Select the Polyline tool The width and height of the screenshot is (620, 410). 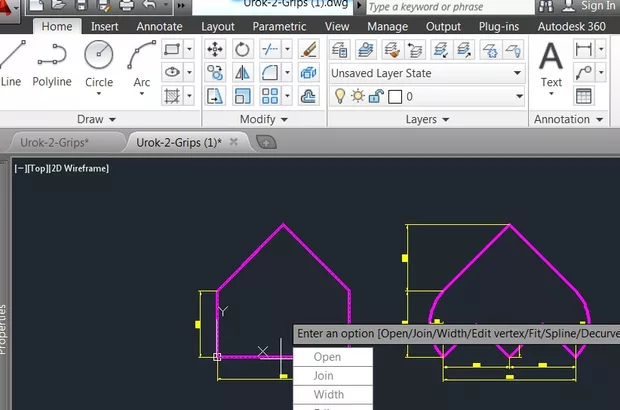click(52, 62)
